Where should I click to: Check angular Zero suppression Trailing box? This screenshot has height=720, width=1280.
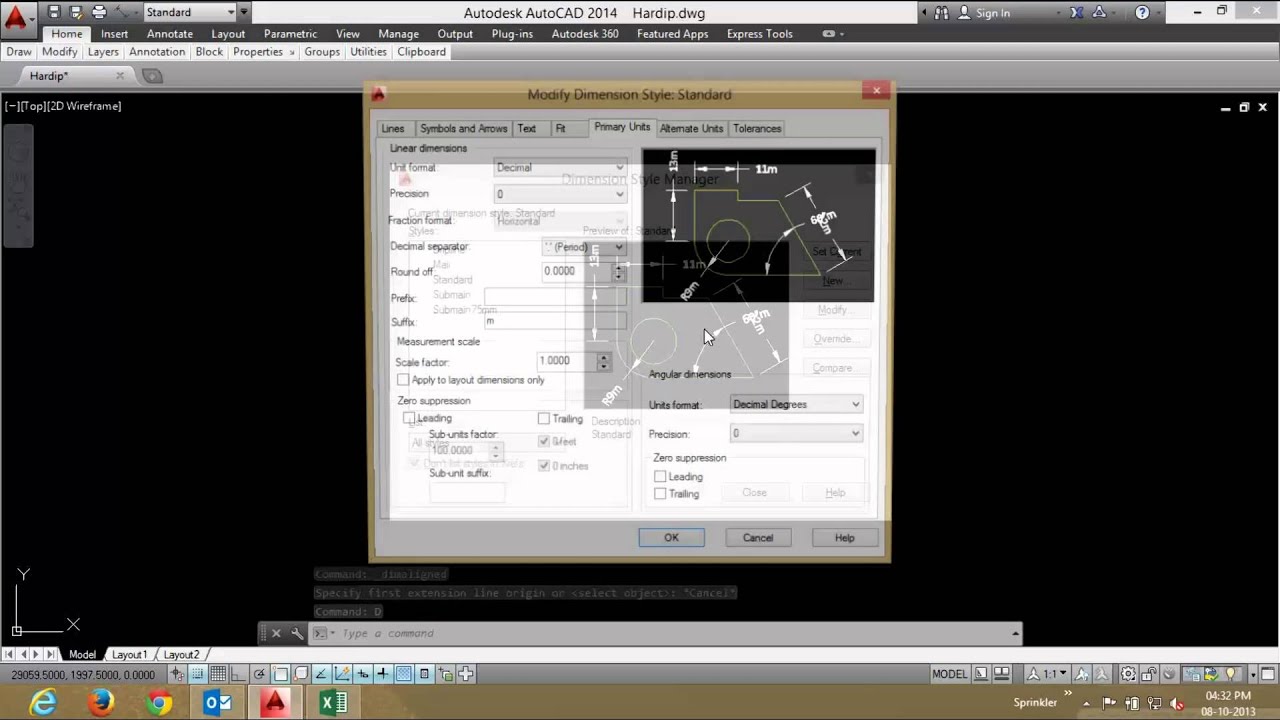point(660,494)
